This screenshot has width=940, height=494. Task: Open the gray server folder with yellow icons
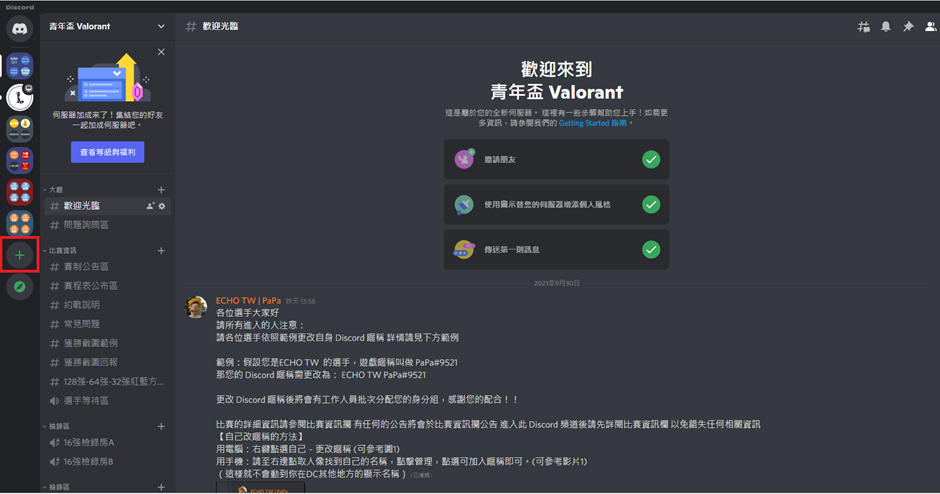[x=20, y=129]
